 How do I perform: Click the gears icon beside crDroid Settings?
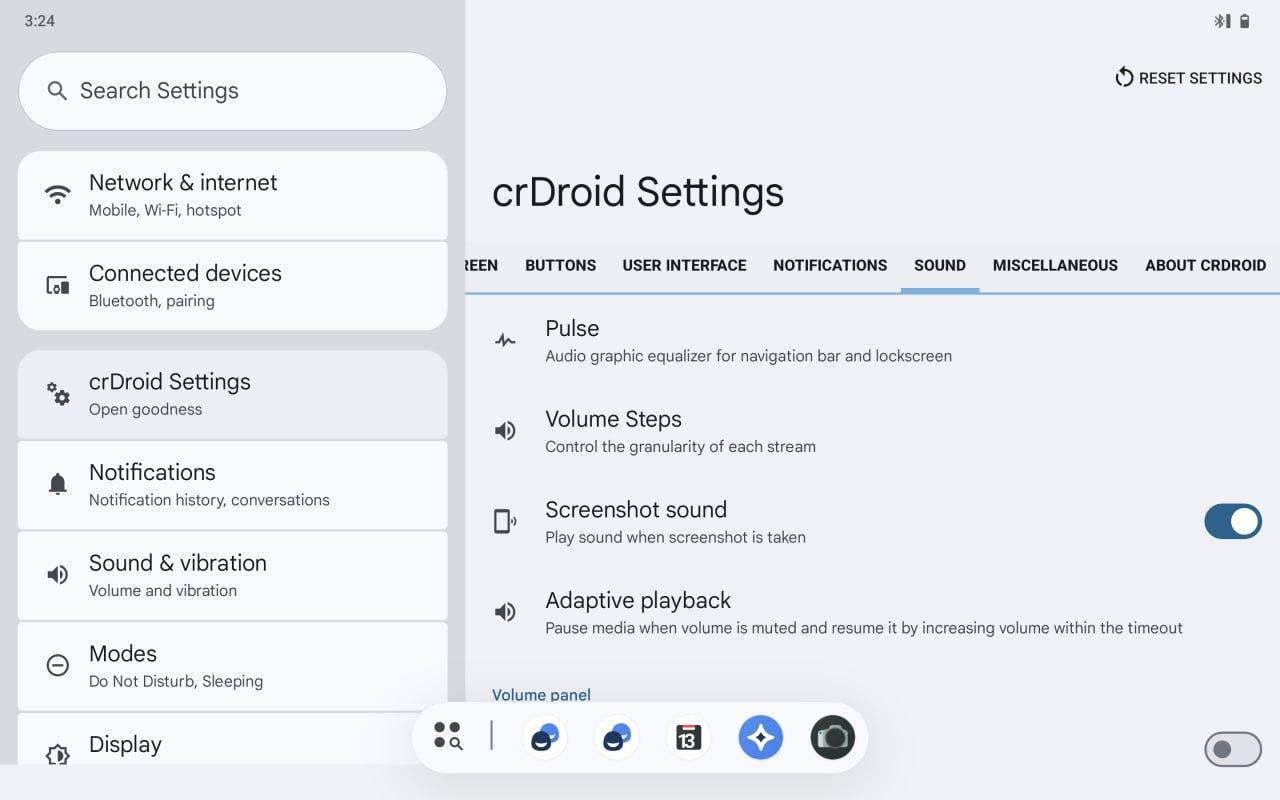(58, 394)
